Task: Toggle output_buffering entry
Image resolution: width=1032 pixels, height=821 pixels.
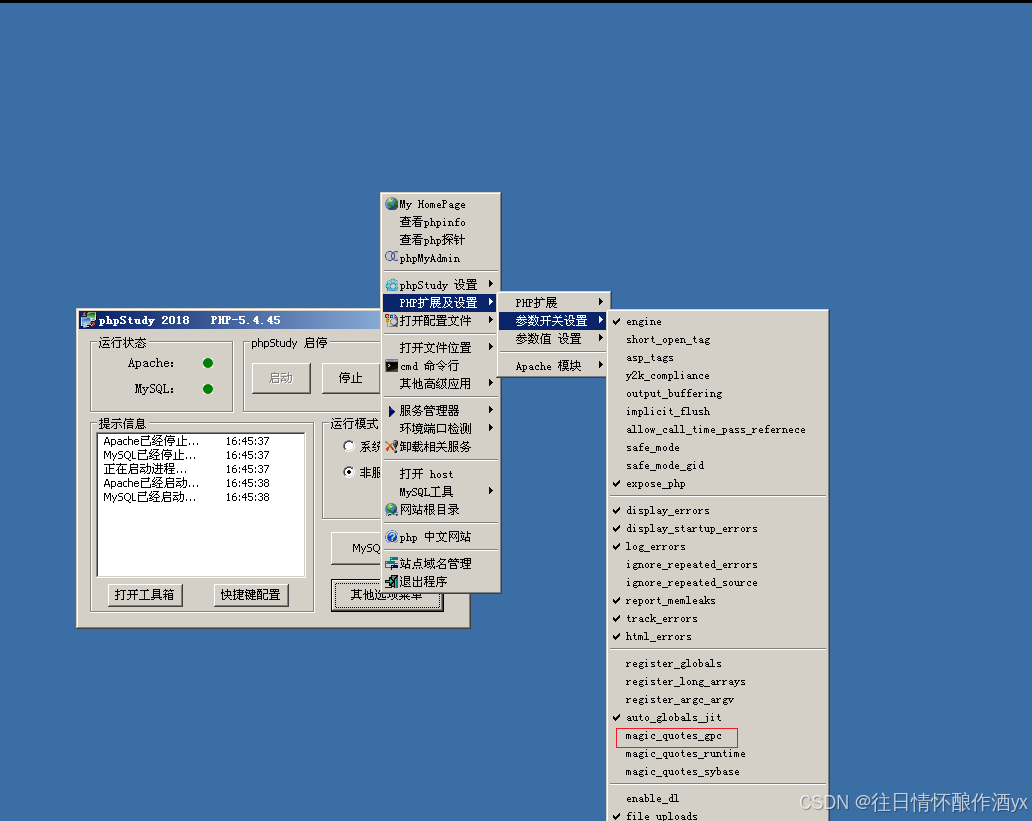Action: point(717,393)
